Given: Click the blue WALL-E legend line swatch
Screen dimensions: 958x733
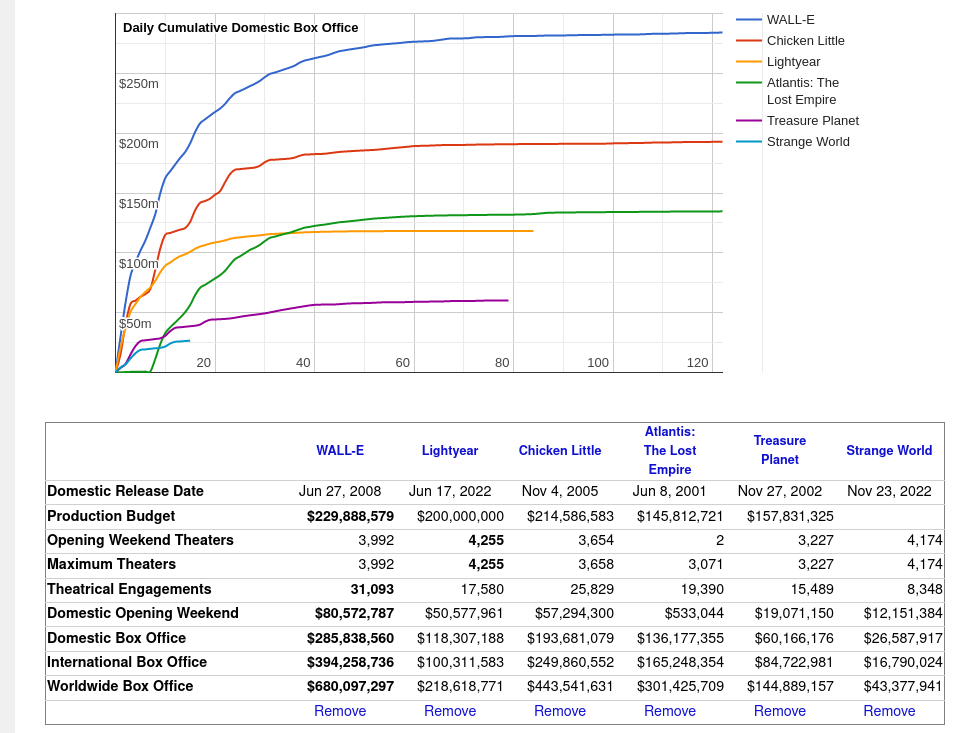Looking at the screenshot, I should click(x=748, y=20).
